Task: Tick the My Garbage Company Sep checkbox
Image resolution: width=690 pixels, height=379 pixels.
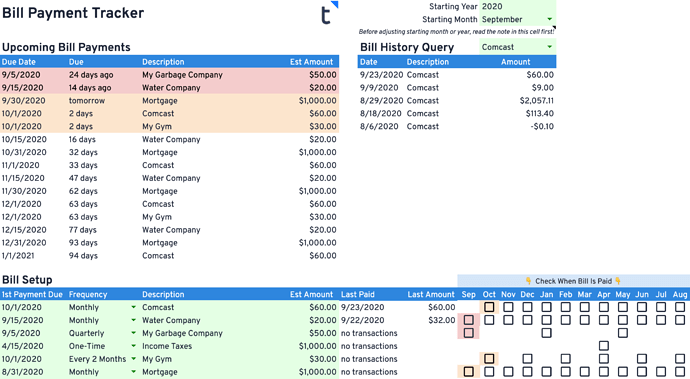Action: click(469, 333)
